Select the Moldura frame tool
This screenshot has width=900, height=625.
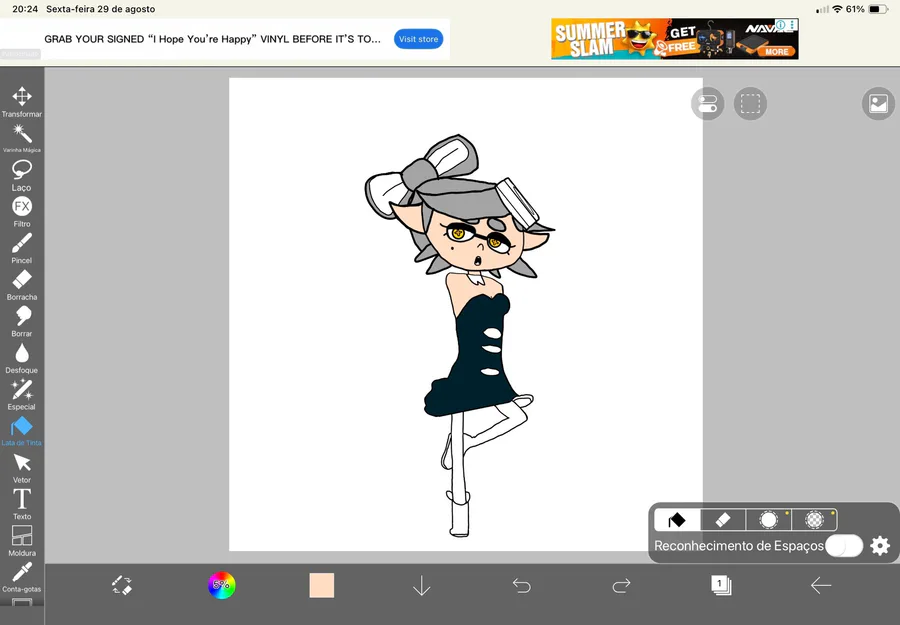coord(22,541)
